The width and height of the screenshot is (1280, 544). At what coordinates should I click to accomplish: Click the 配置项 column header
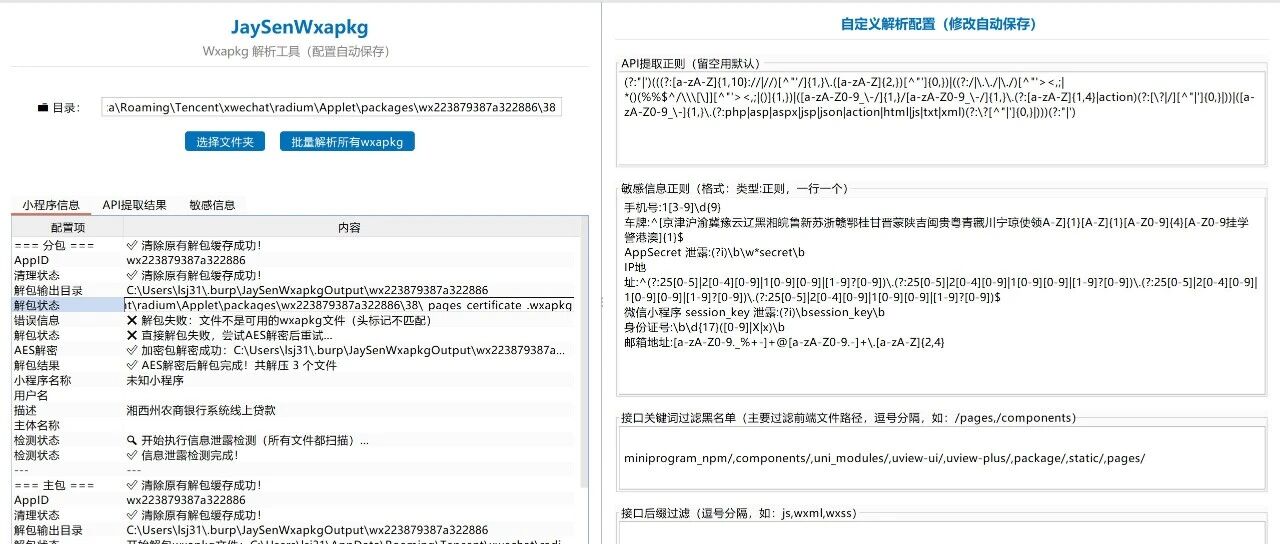tap(68, 228)
